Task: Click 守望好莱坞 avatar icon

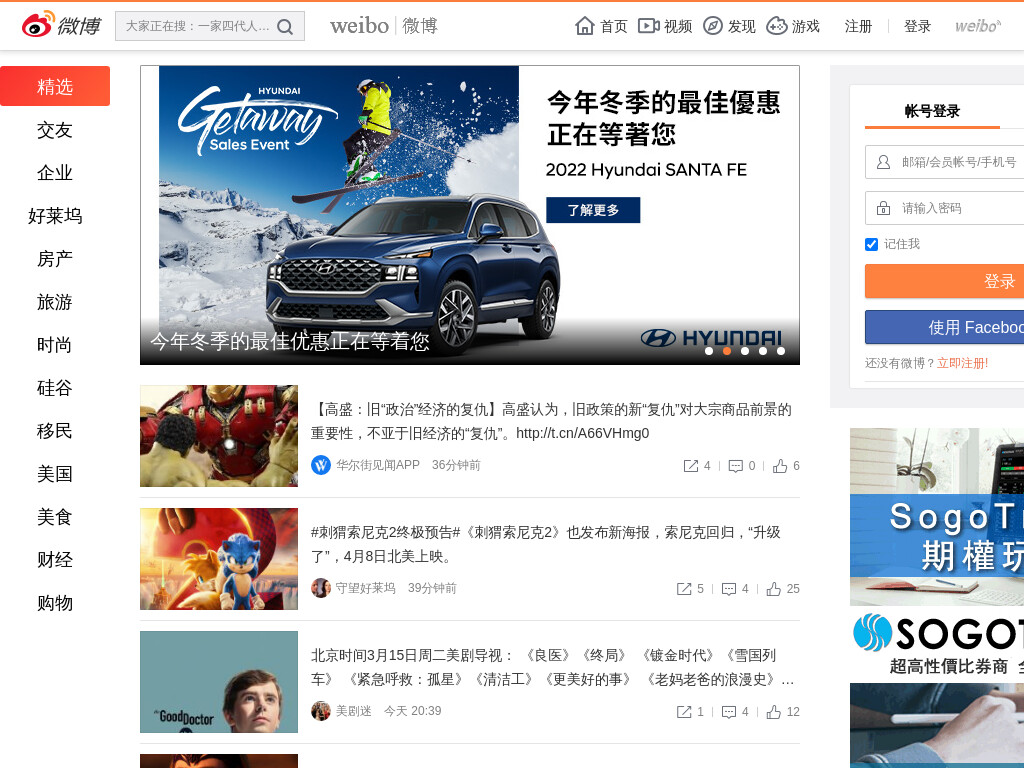Action: tap(321, 588)
